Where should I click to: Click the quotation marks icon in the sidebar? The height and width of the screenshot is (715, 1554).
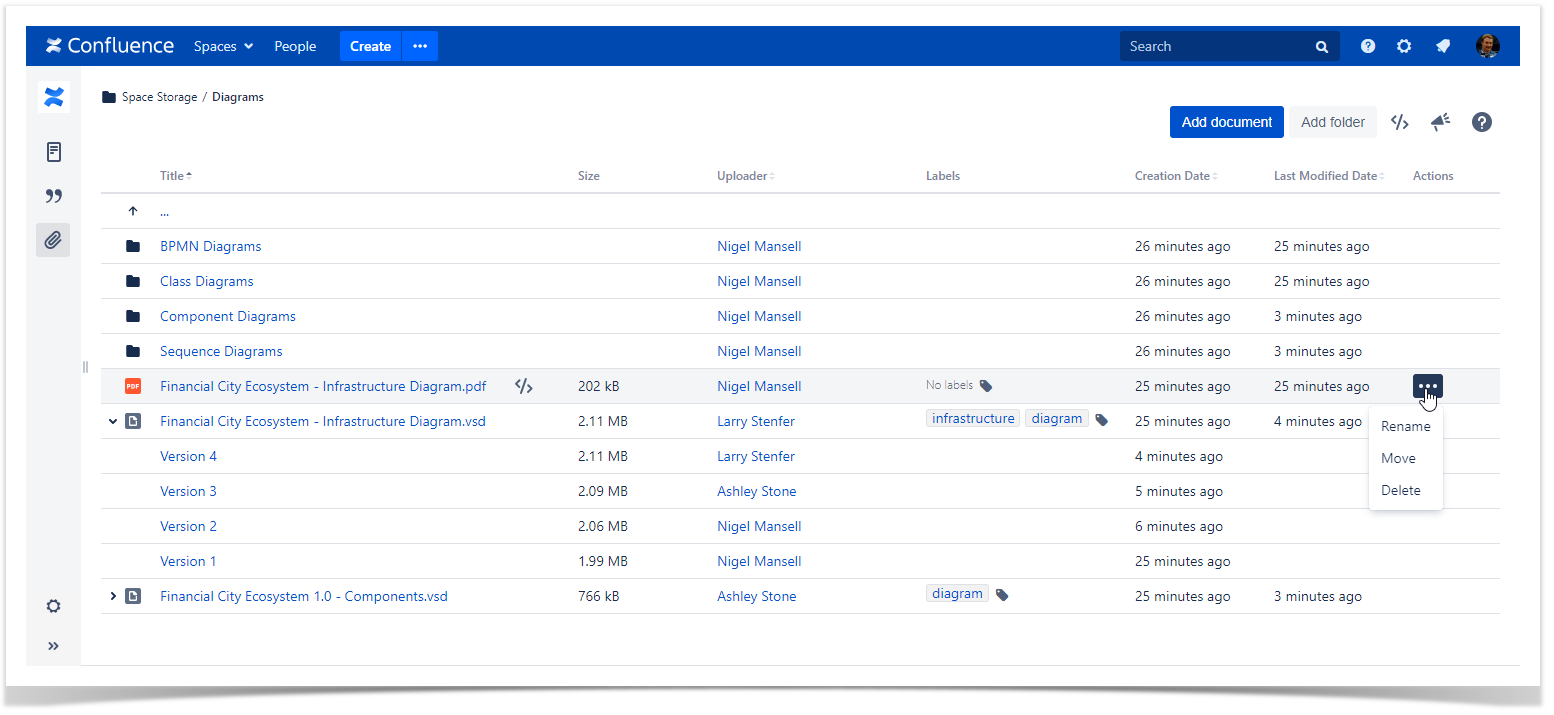tap(53, 196)
